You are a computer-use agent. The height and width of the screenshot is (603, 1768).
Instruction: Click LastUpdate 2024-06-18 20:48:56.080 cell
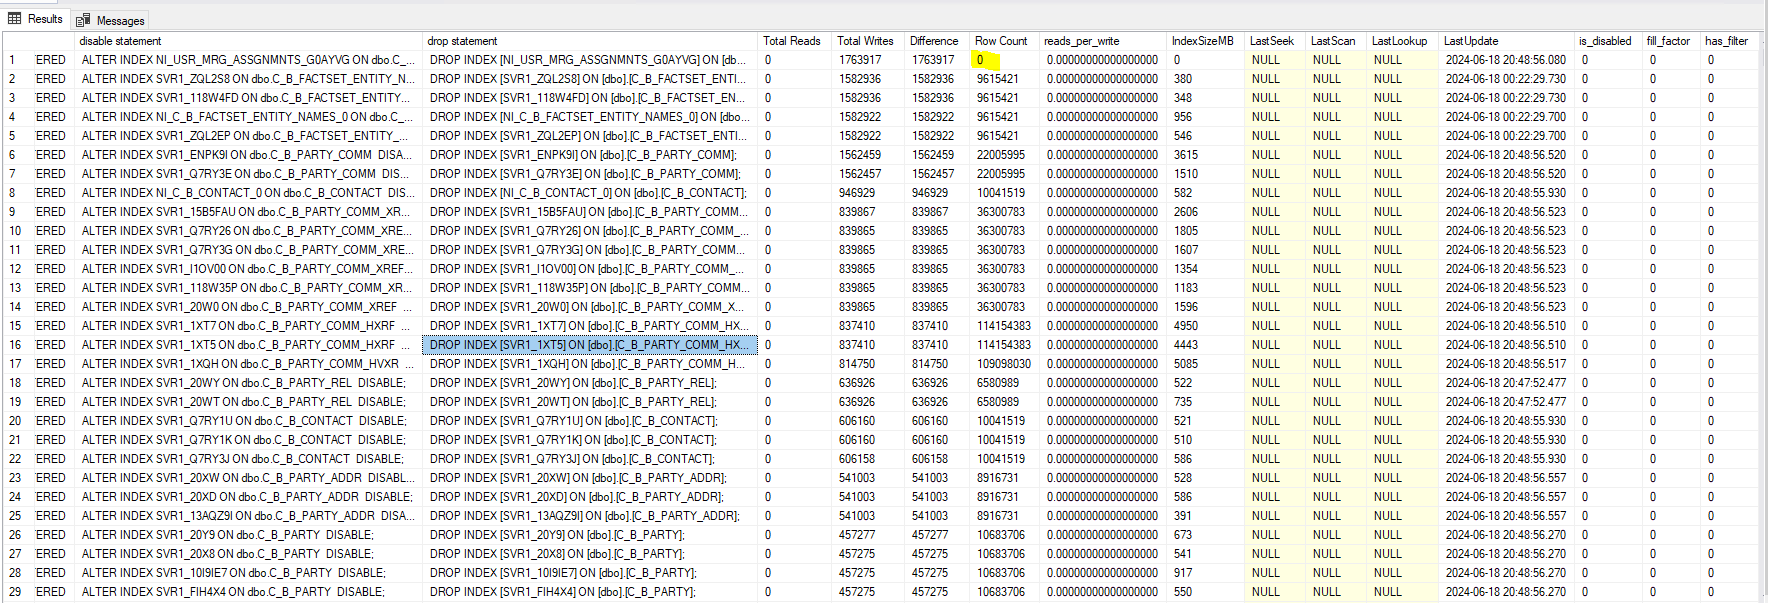point(1508,60)
